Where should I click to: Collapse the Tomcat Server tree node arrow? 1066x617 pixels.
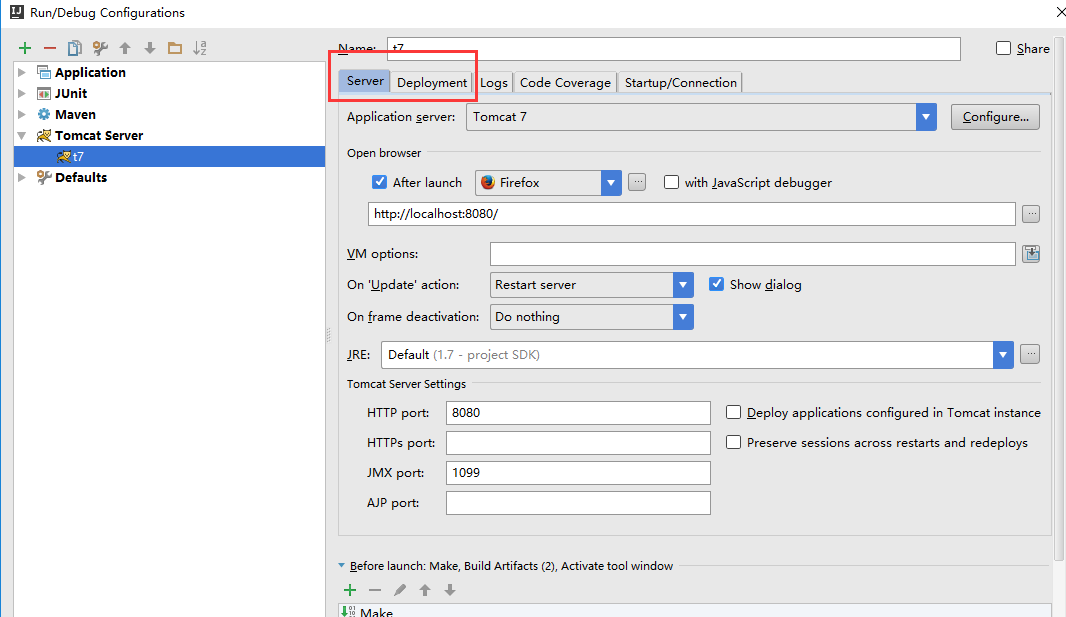tap(22, 135)
